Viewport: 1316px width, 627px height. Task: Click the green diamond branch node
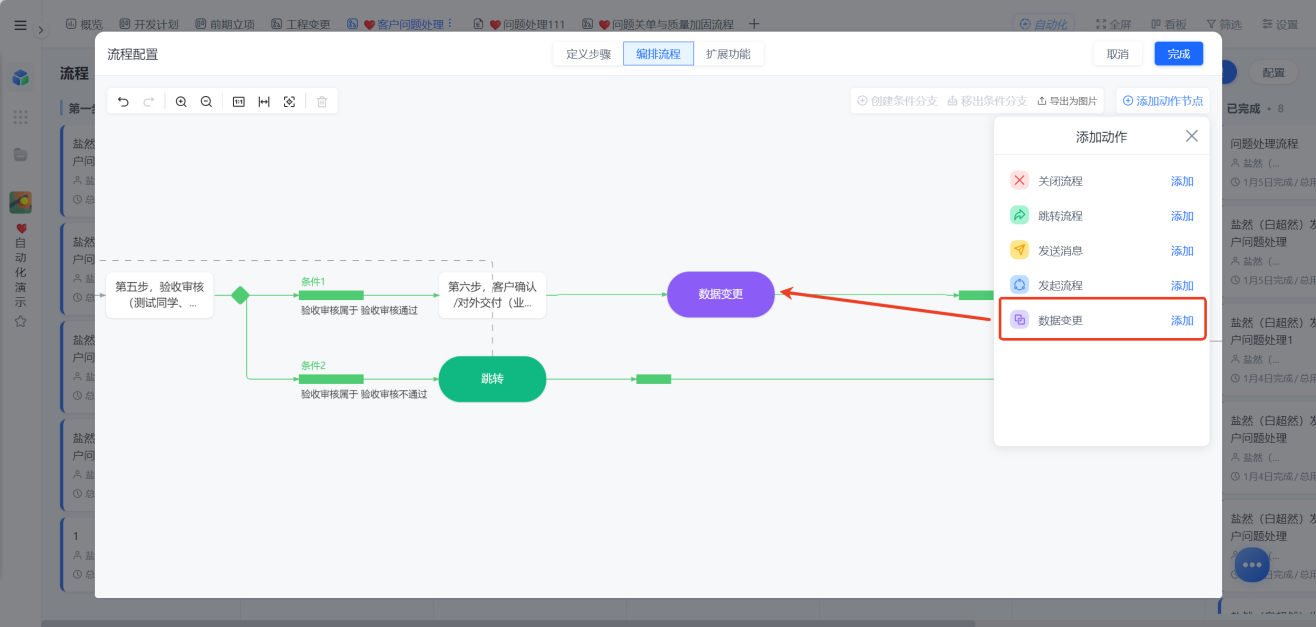point(240,295)
